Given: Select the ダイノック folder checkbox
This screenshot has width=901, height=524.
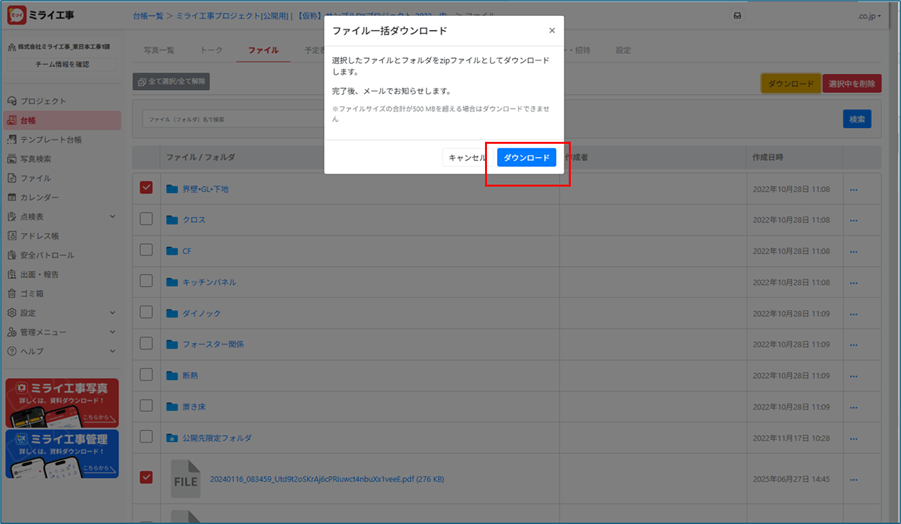Looking at the screenshot, I should point(146,312).
